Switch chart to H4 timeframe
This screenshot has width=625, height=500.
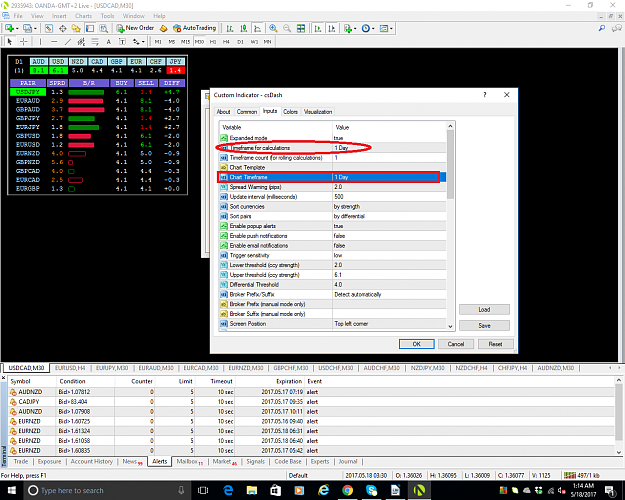tap(226, 41)
